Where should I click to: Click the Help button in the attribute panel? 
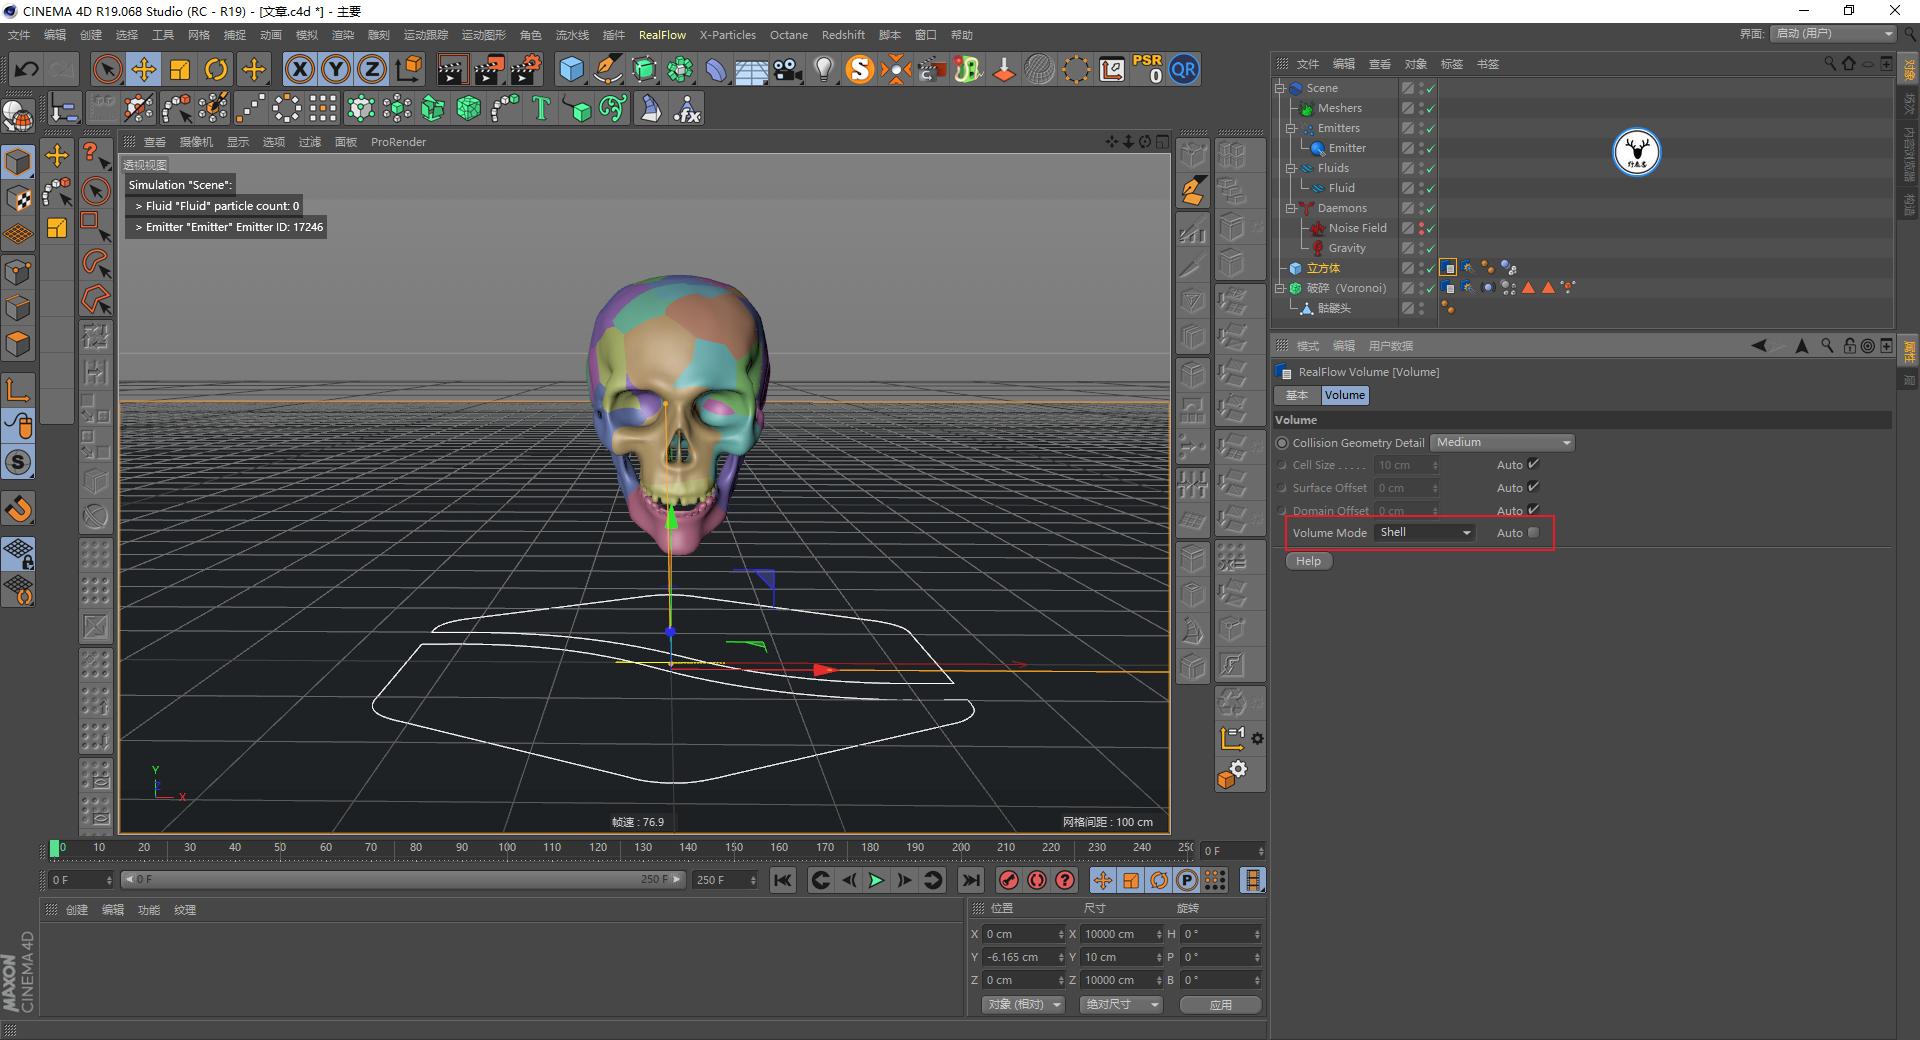1308,560
